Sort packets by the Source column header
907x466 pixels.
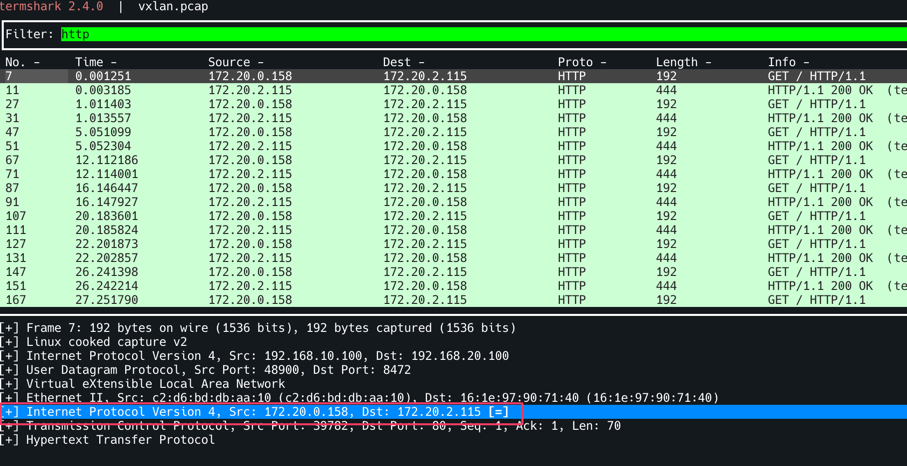click(x=235, y=62)
